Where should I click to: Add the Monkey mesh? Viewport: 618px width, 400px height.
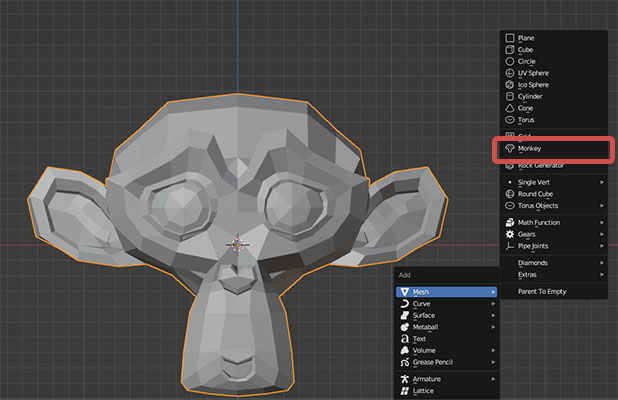pyautogui.click(x=554, y=149)
